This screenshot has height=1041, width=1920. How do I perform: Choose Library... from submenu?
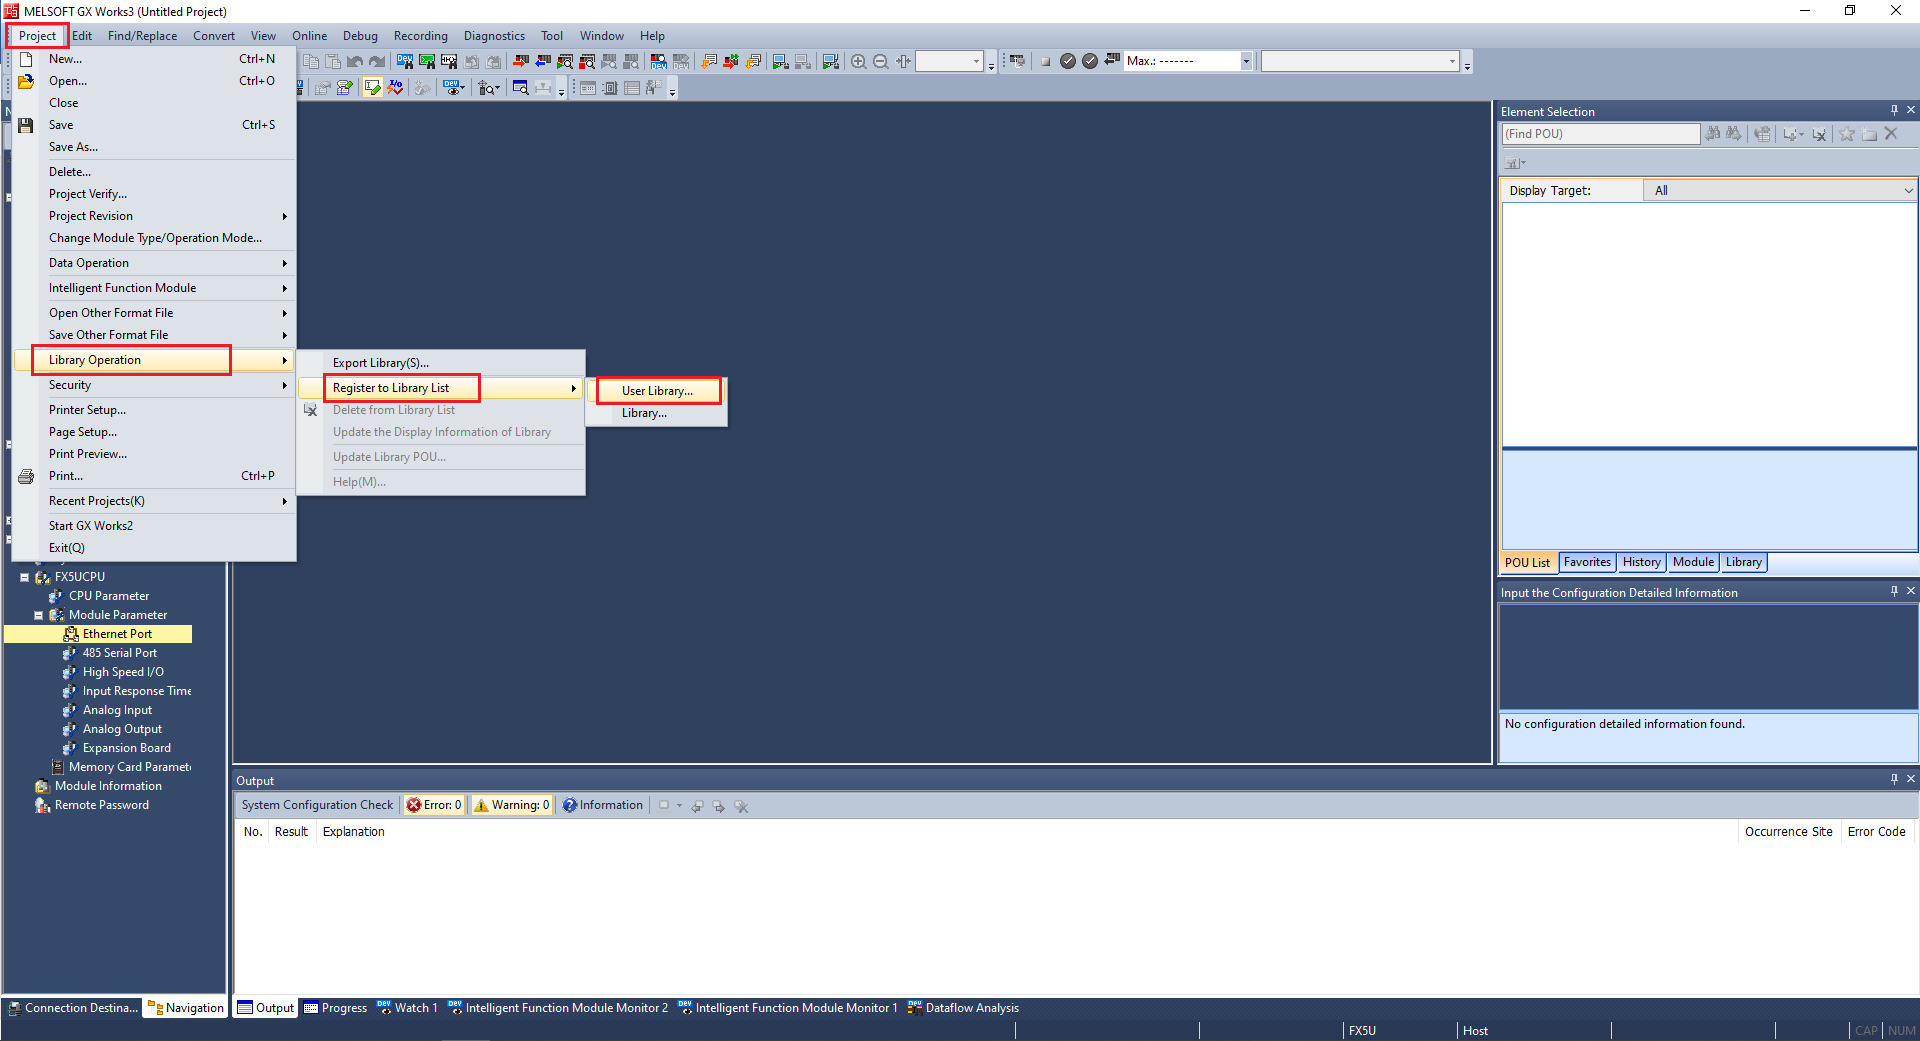[x=644, y=413]
